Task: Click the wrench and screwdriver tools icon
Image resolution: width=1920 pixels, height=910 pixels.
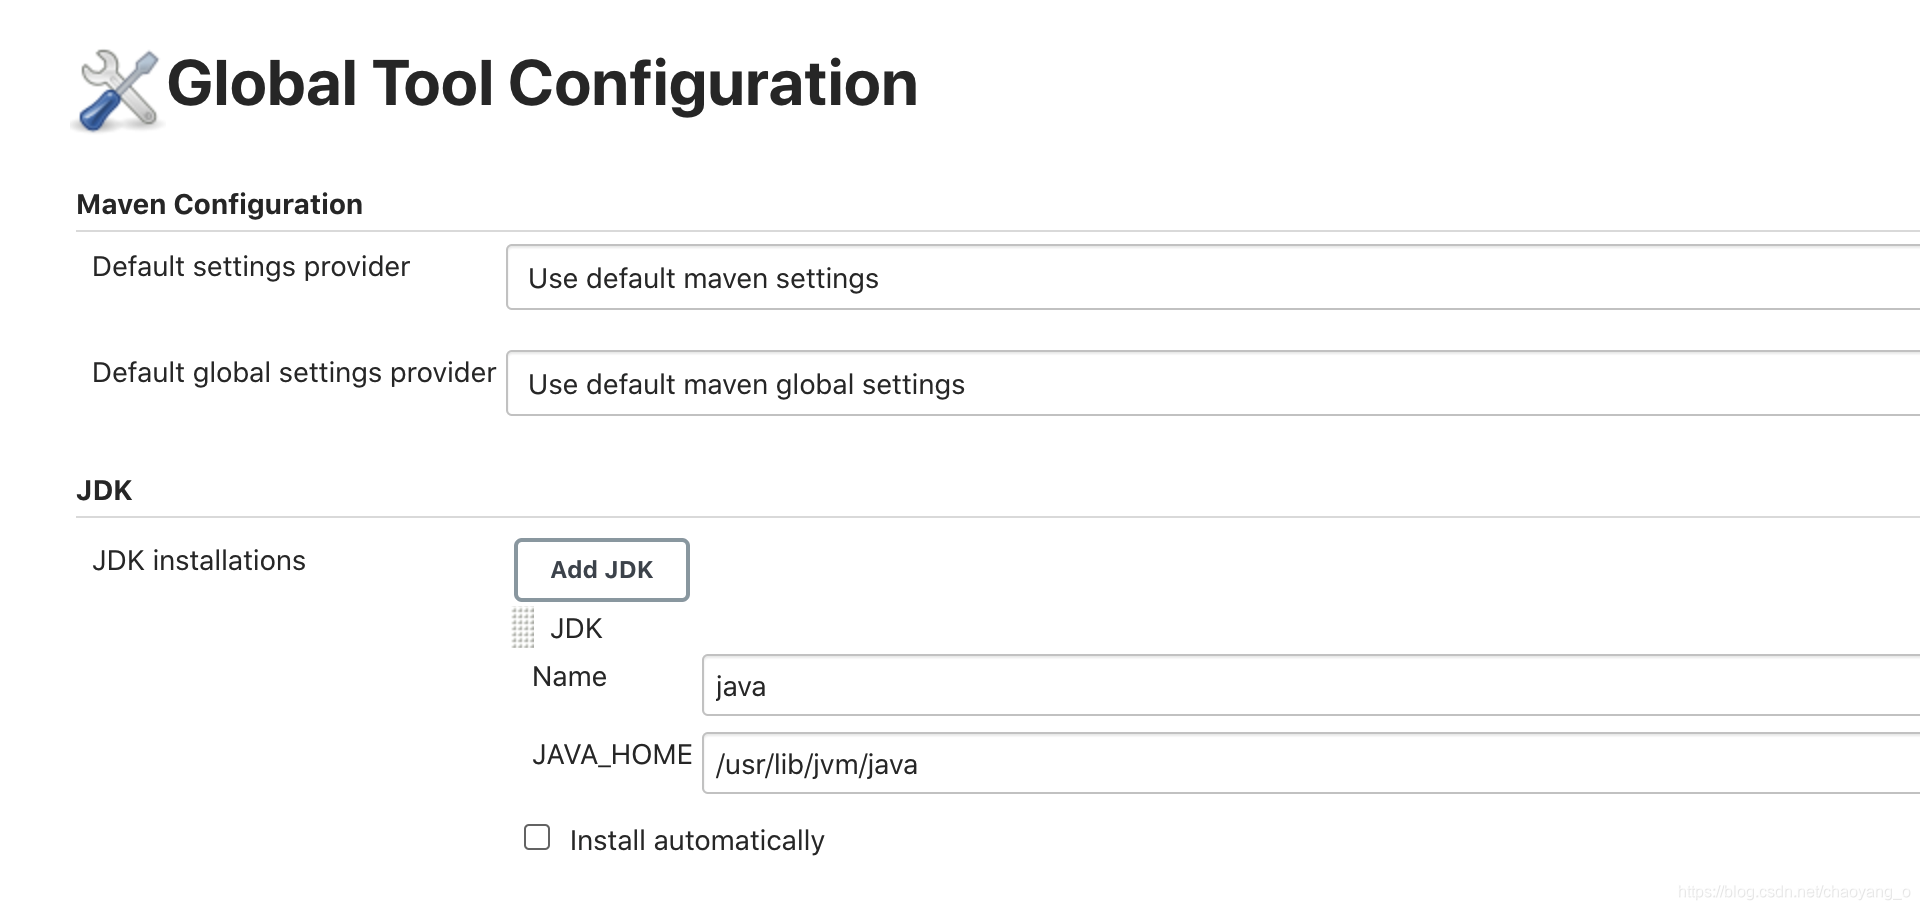Action: 118,90
